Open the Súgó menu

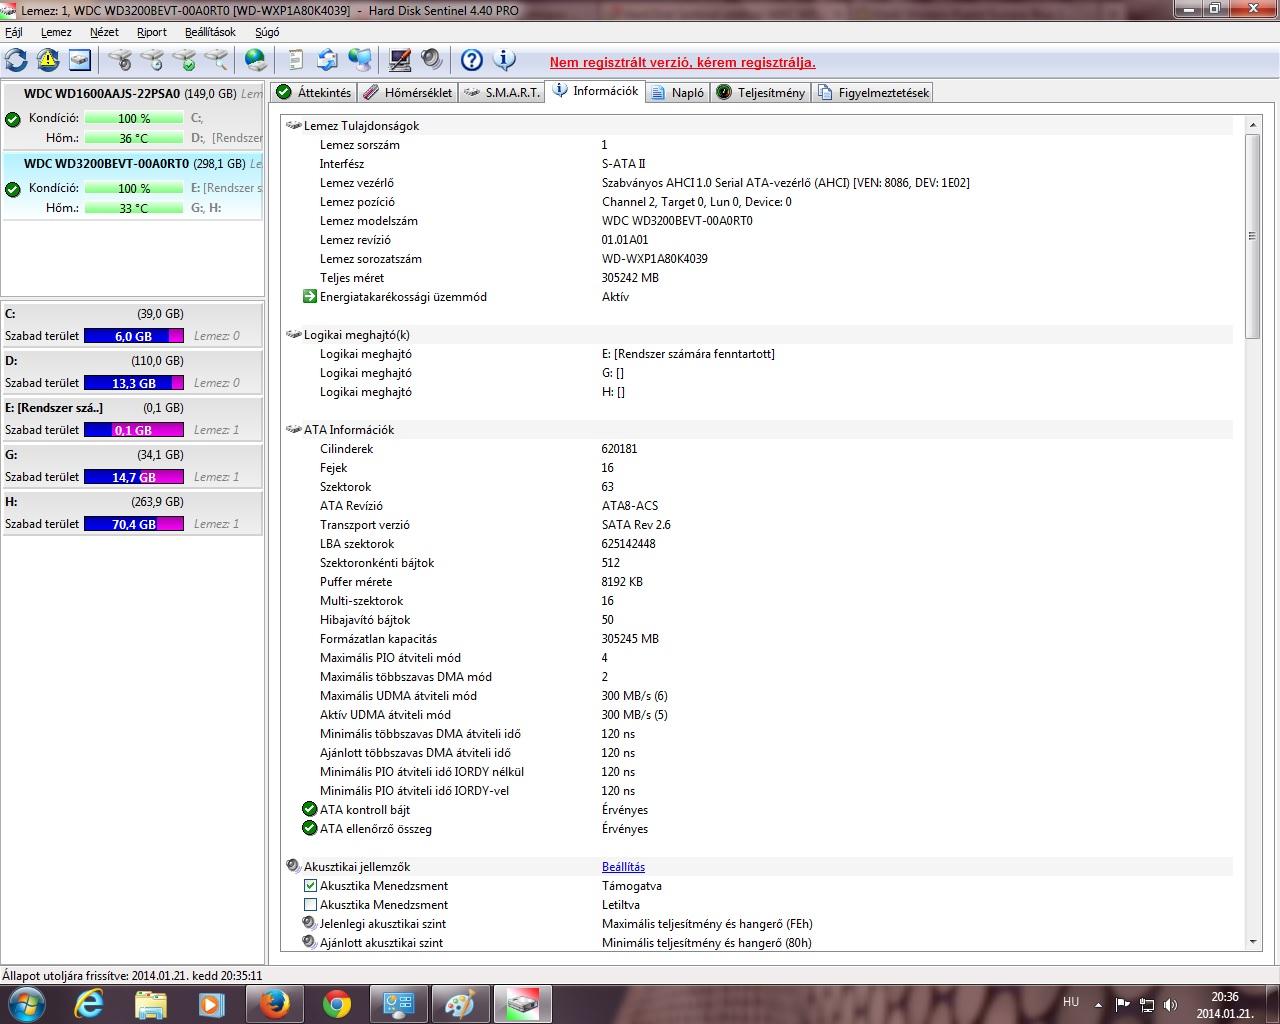coord(267,32)
